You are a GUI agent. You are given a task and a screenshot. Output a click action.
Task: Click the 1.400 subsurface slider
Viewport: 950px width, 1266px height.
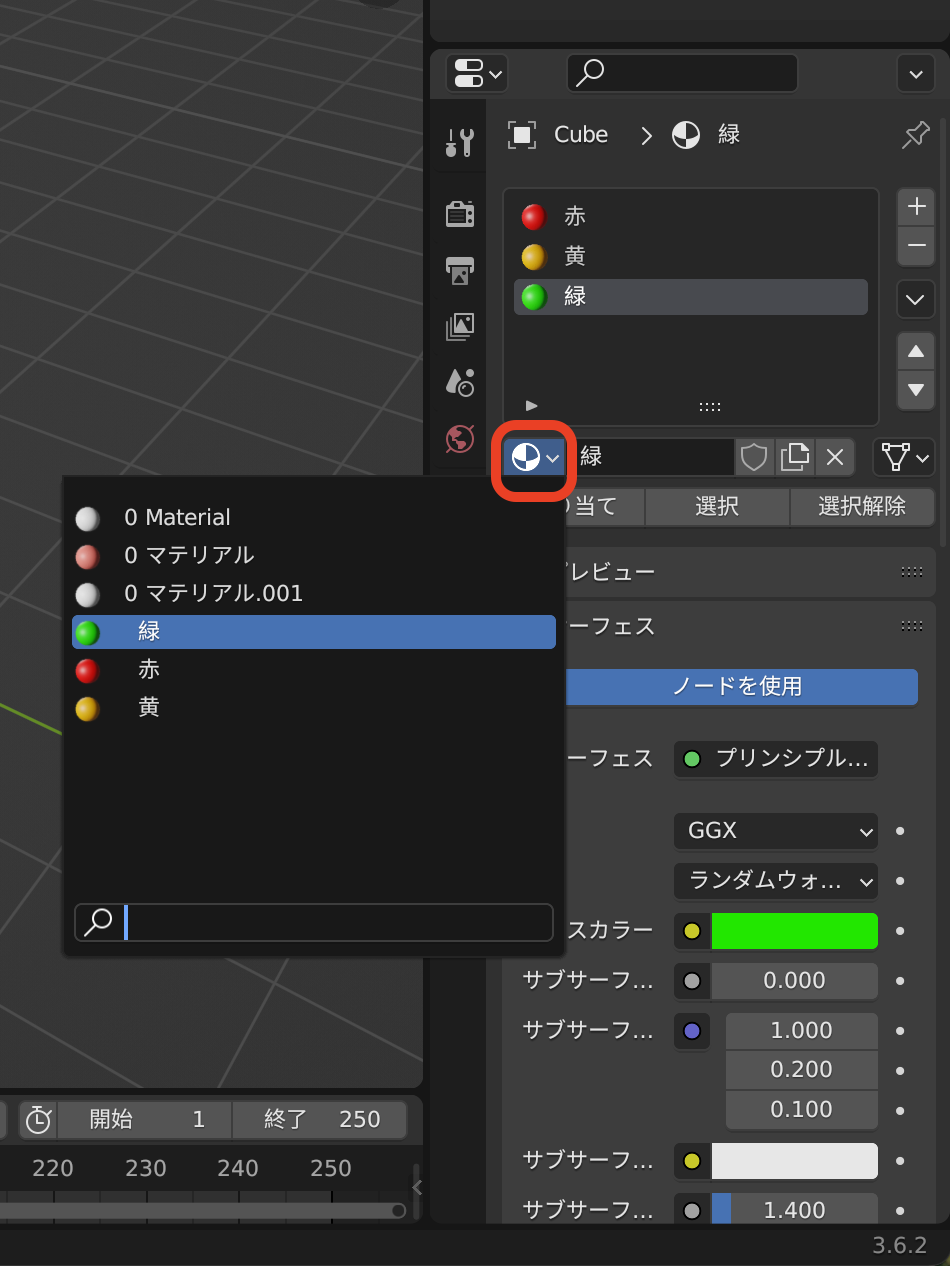point(795,1210)
